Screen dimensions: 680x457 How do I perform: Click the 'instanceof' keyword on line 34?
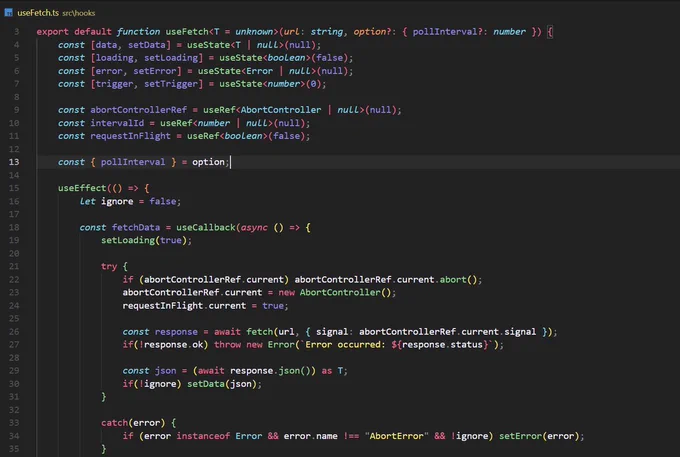(x=203, y=436)
